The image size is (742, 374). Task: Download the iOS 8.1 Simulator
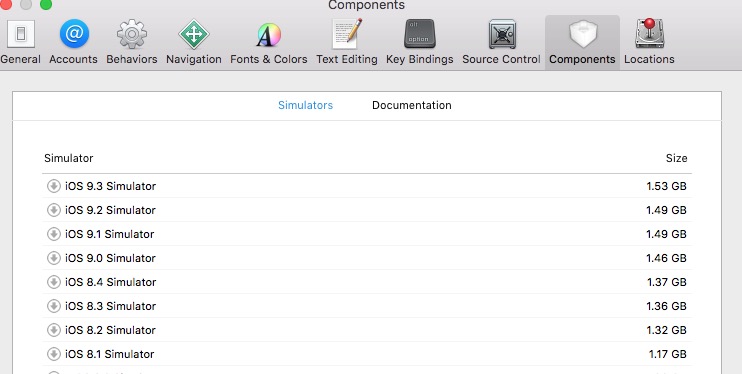point(53,354)
